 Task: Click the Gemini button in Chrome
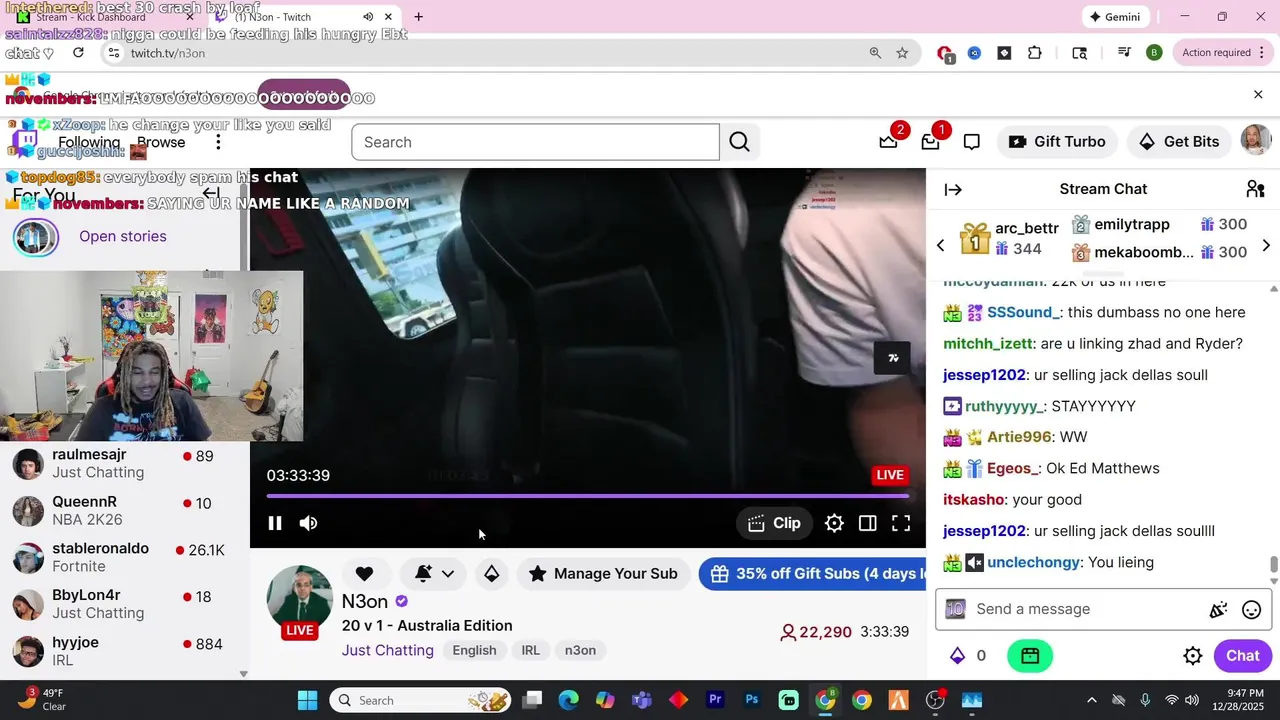1115,17
